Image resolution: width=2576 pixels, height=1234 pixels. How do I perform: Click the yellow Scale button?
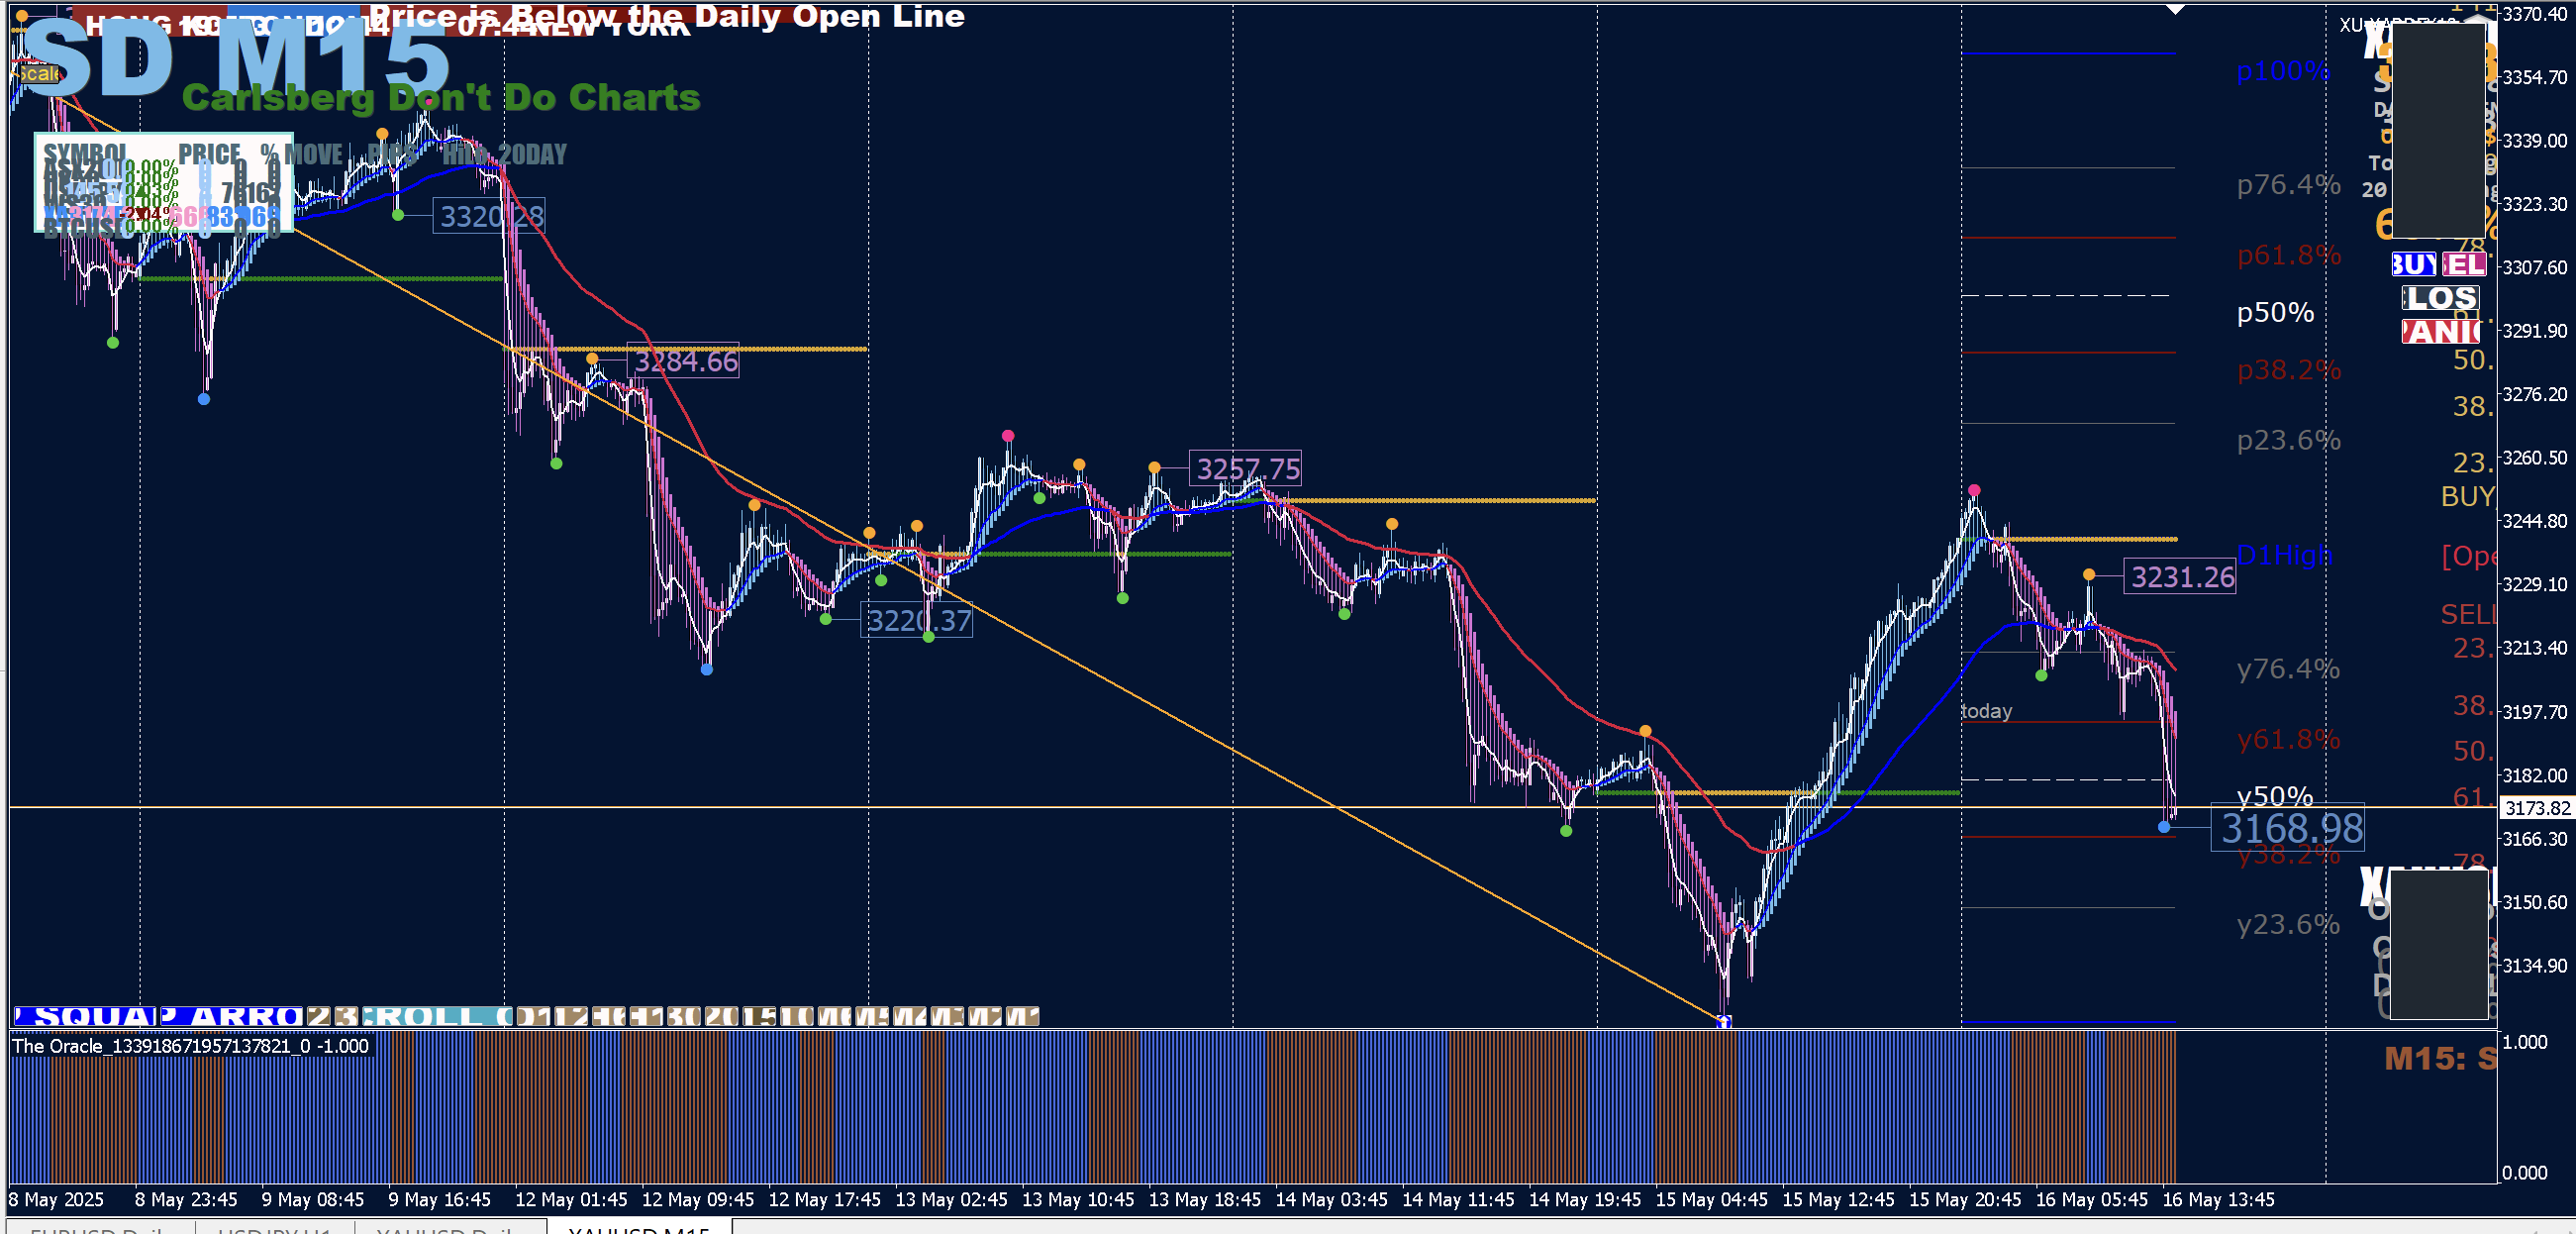(38, 74)
